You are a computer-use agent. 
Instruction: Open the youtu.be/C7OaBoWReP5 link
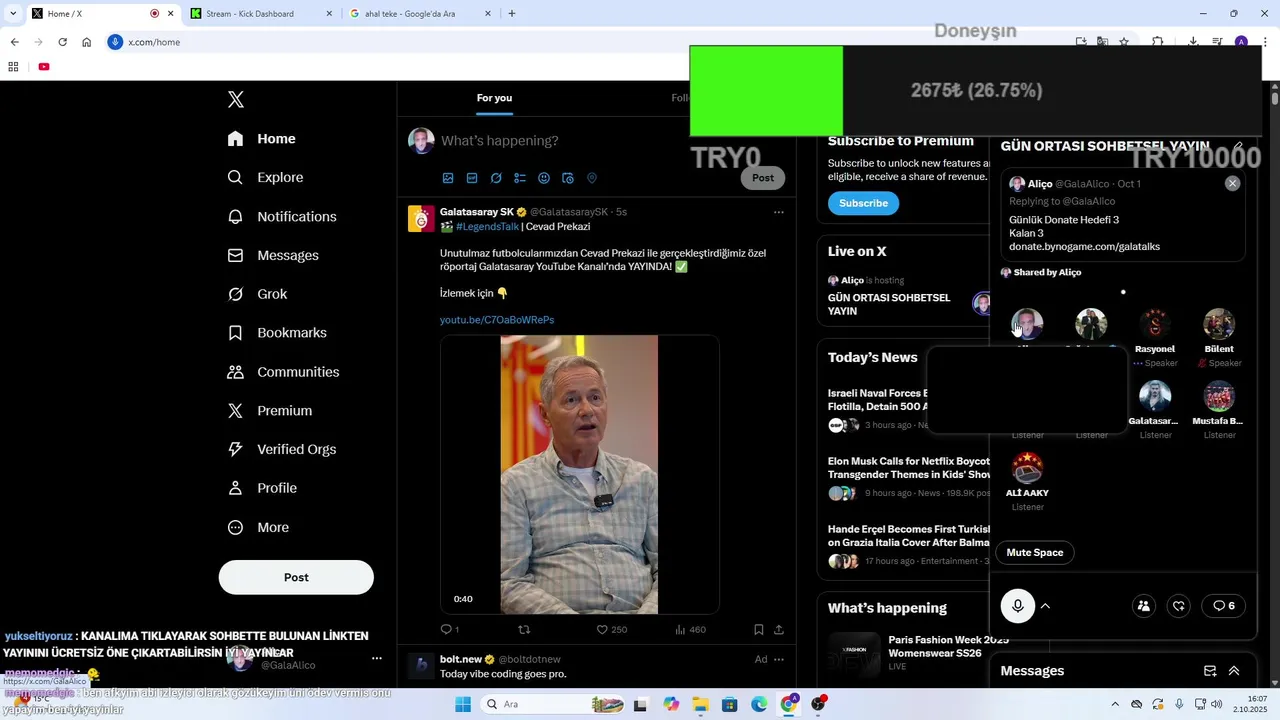point(497,320)
